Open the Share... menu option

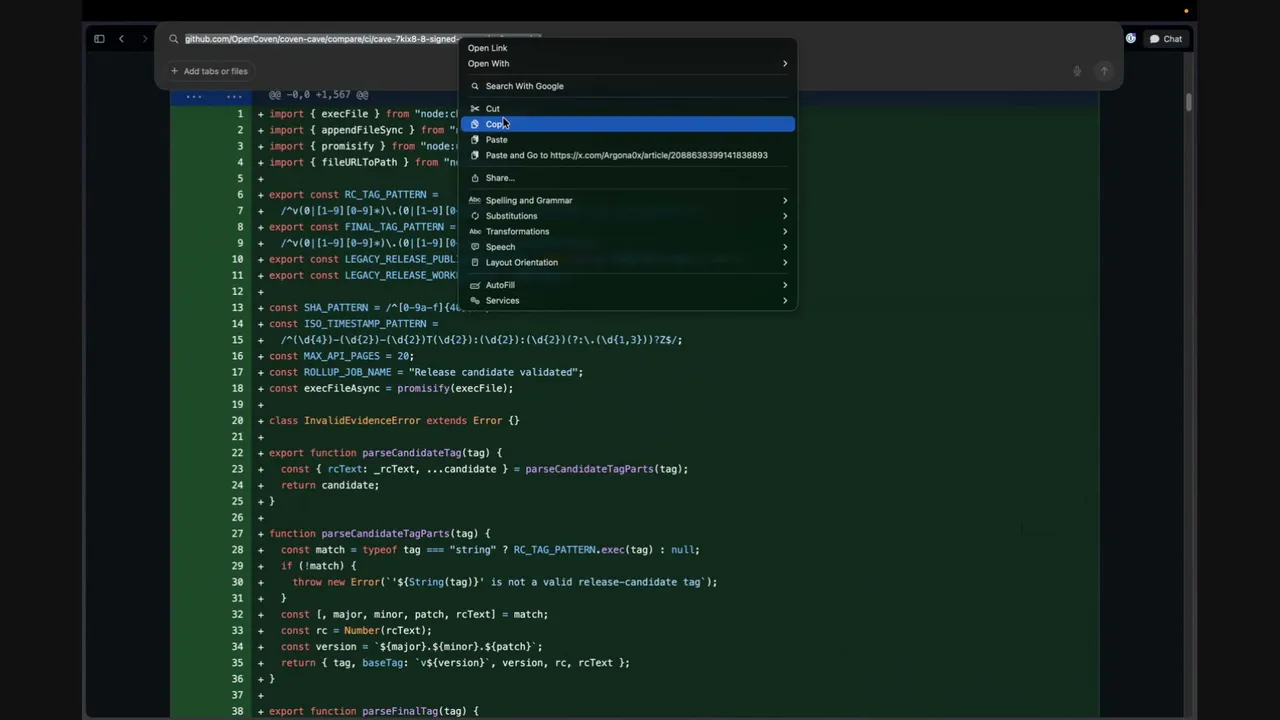[x=628, y=178]
